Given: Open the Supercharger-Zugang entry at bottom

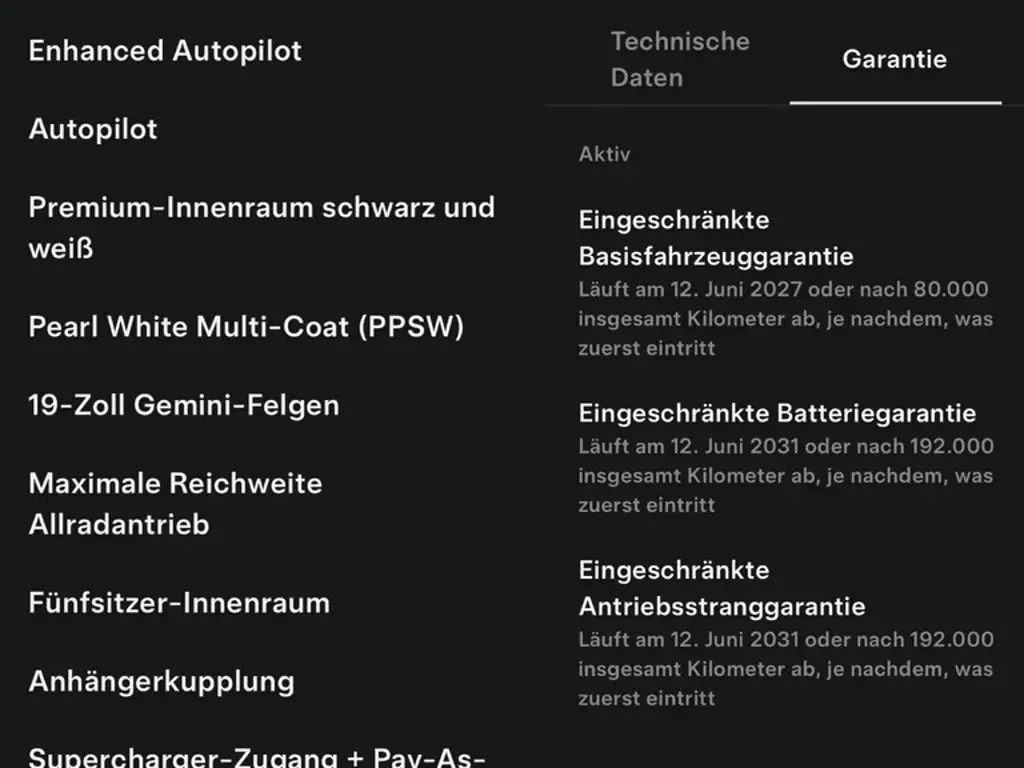Looking at the screenshot, I should point(257,756).
